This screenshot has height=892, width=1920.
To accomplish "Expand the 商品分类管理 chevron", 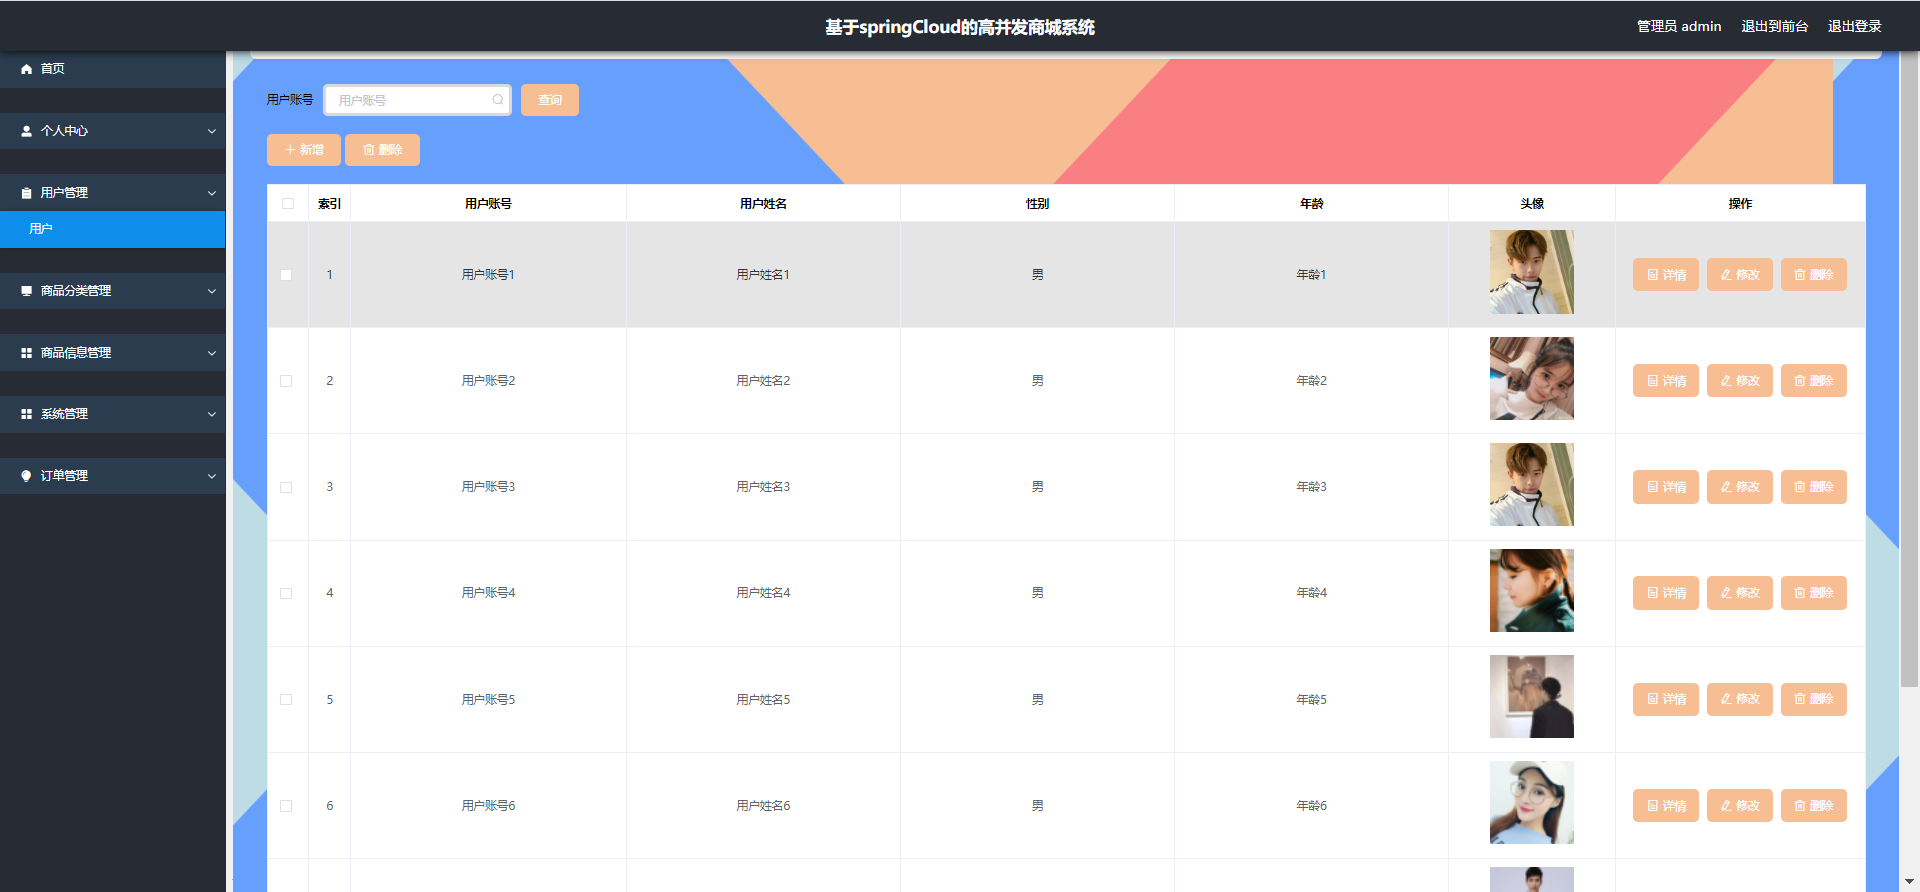I will pyautogui.click(x=211, y=291).
